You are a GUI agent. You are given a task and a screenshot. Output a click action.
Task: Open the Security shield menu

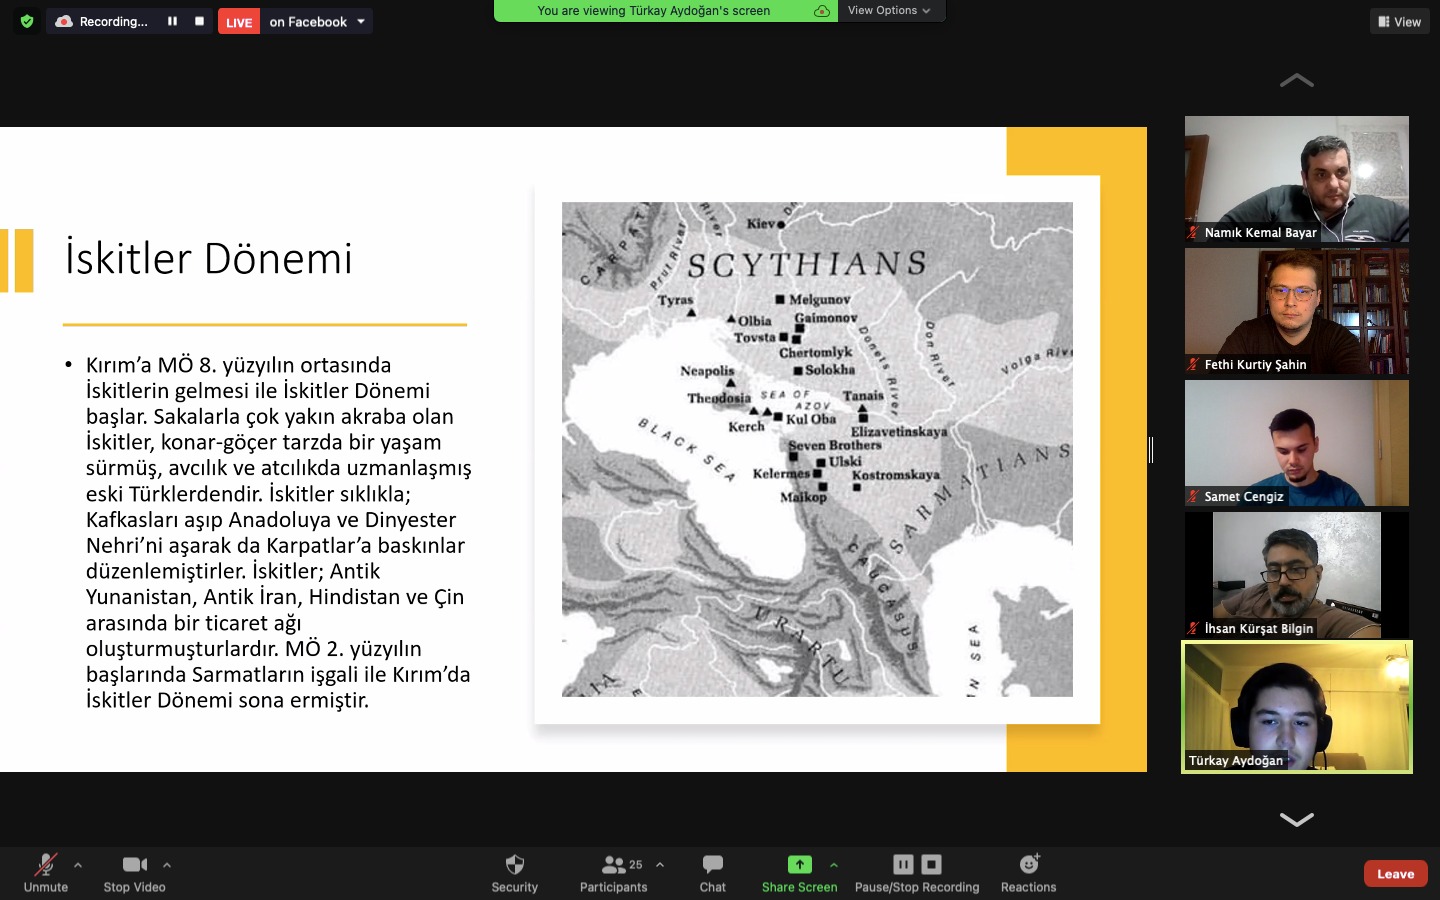pyautogui.click(x=515, y=873)
